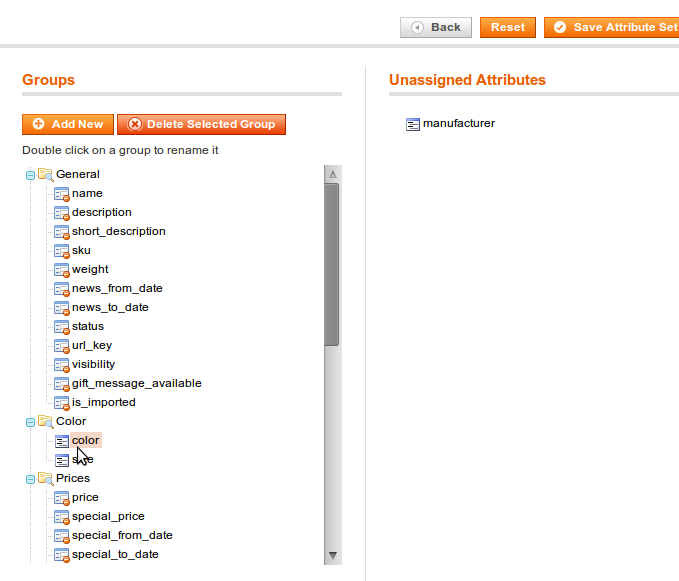679x581 pixels.
Task: Collapse the Color group tree node
Action: coord(30,422)
